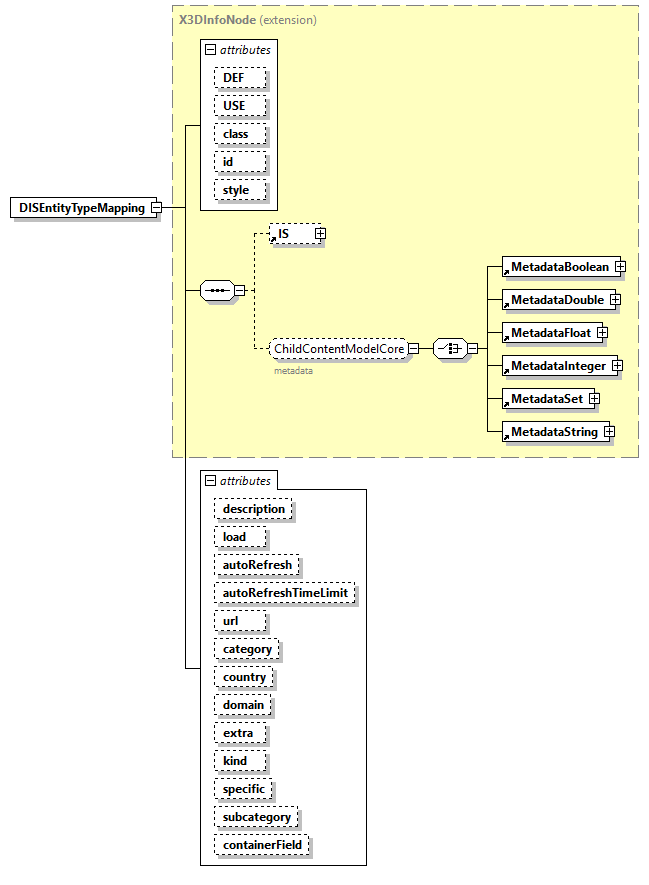Image resolution: width=649 pixels, height=885 pixels.
Task: Collapse the upper attributes box
Action: click(x=211, y=49)
